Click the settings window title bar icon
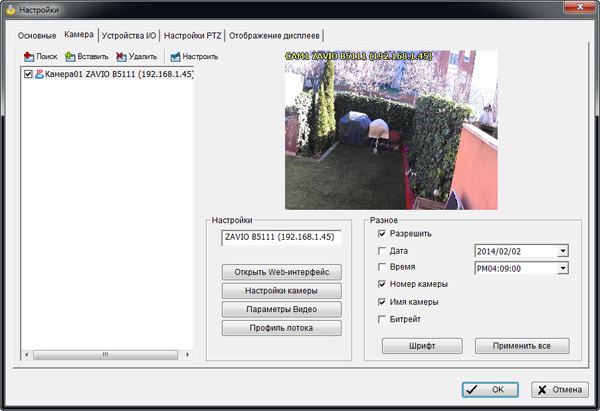The height and width of the screenshot is (411, 600). coord(11,10)
